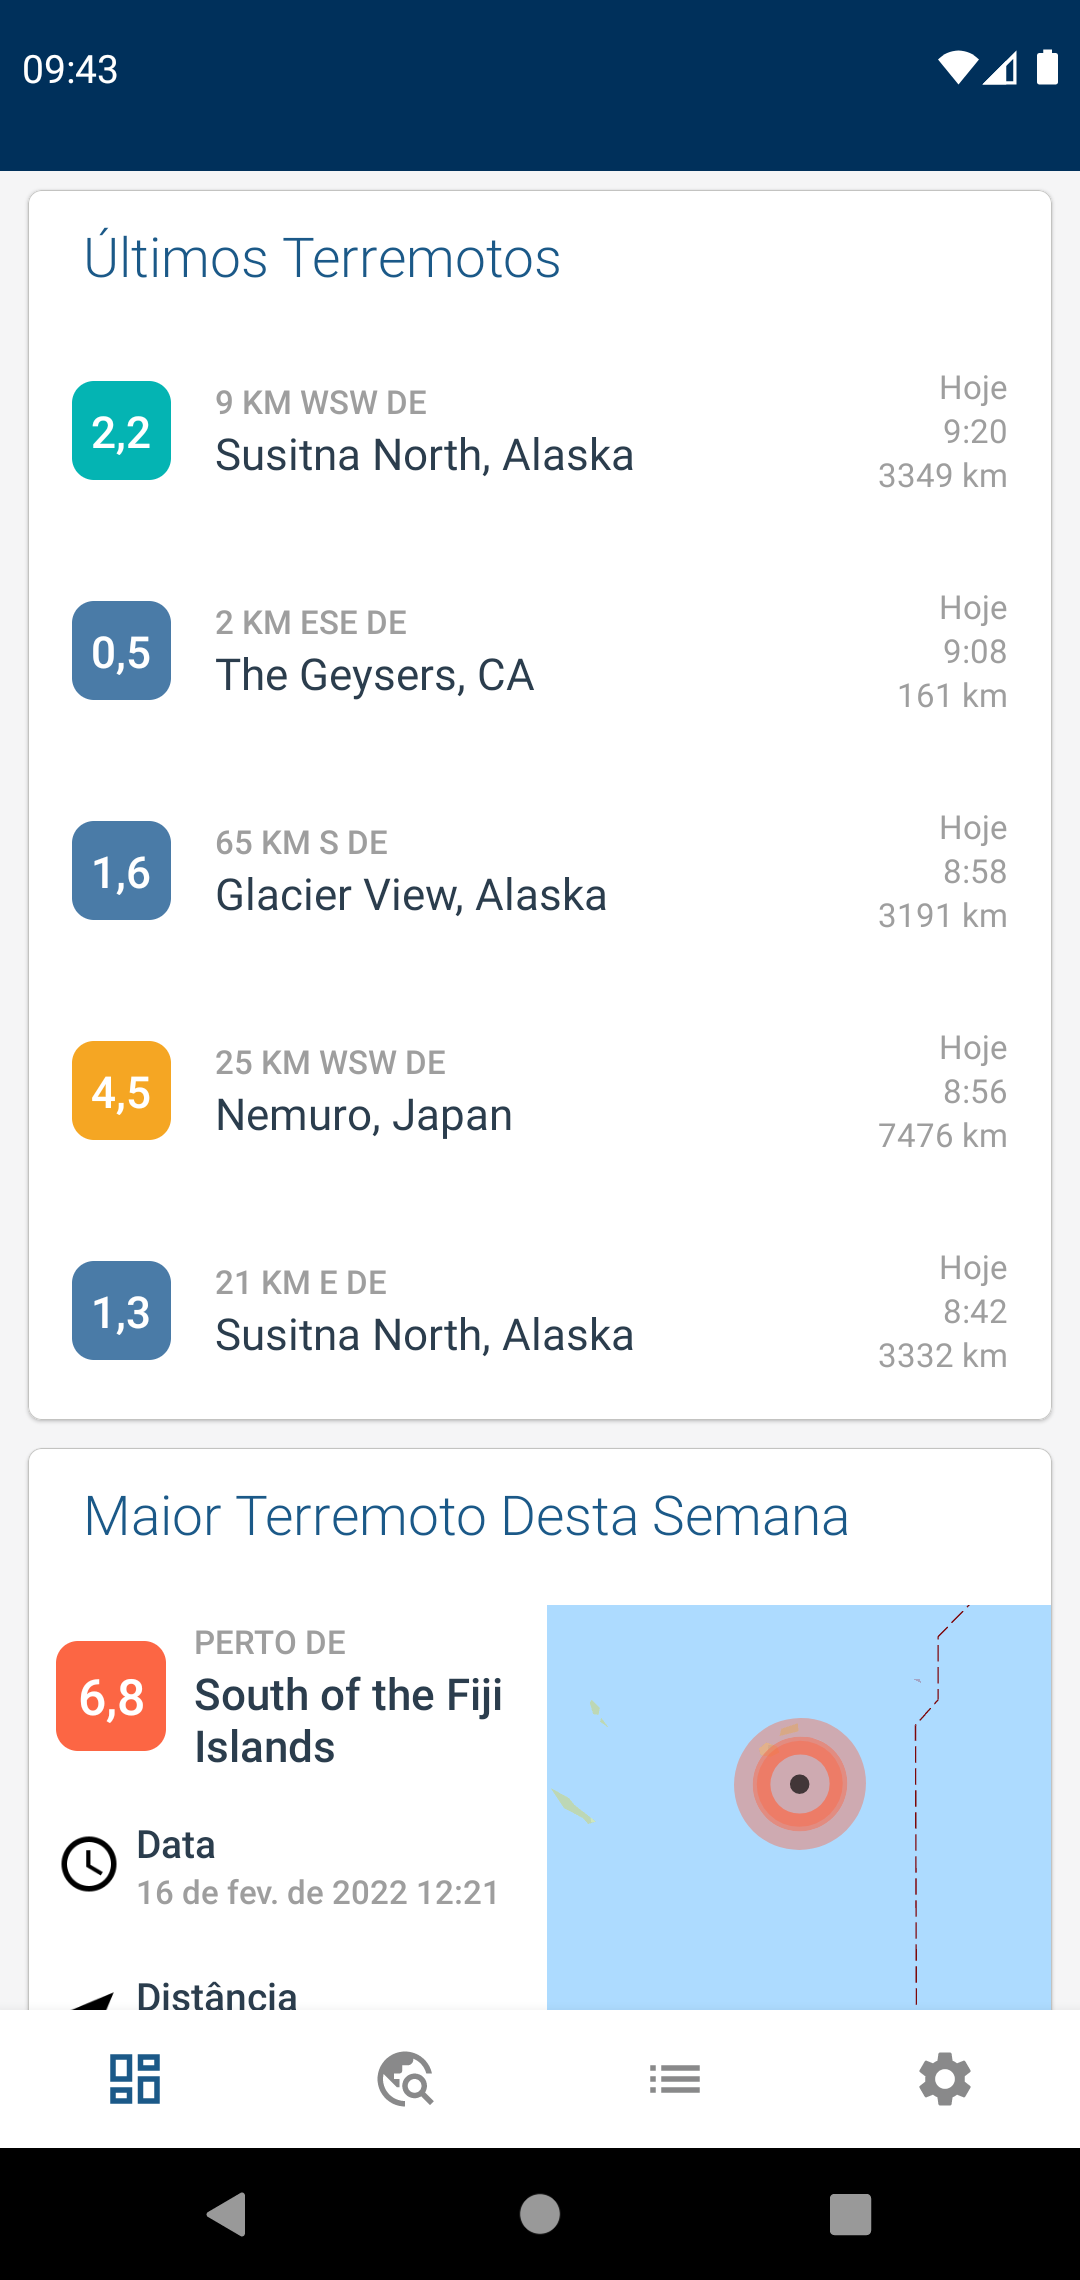Select South of the Fiji Islands title
Image resolution: width=1080 pixels, height=2280 pixels.
coord(348,1721)
